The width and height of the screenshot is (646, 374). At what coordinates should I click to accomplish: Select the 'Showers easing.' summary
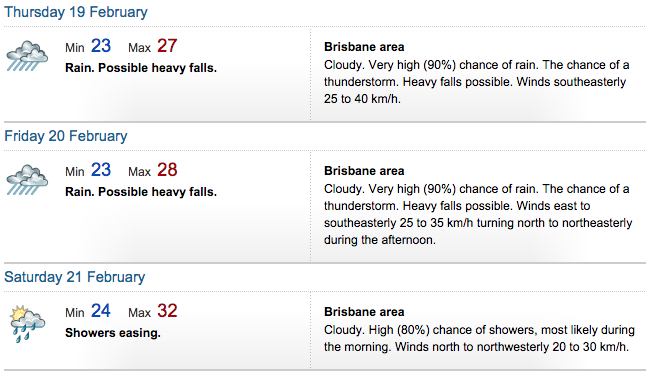point(113,333)
